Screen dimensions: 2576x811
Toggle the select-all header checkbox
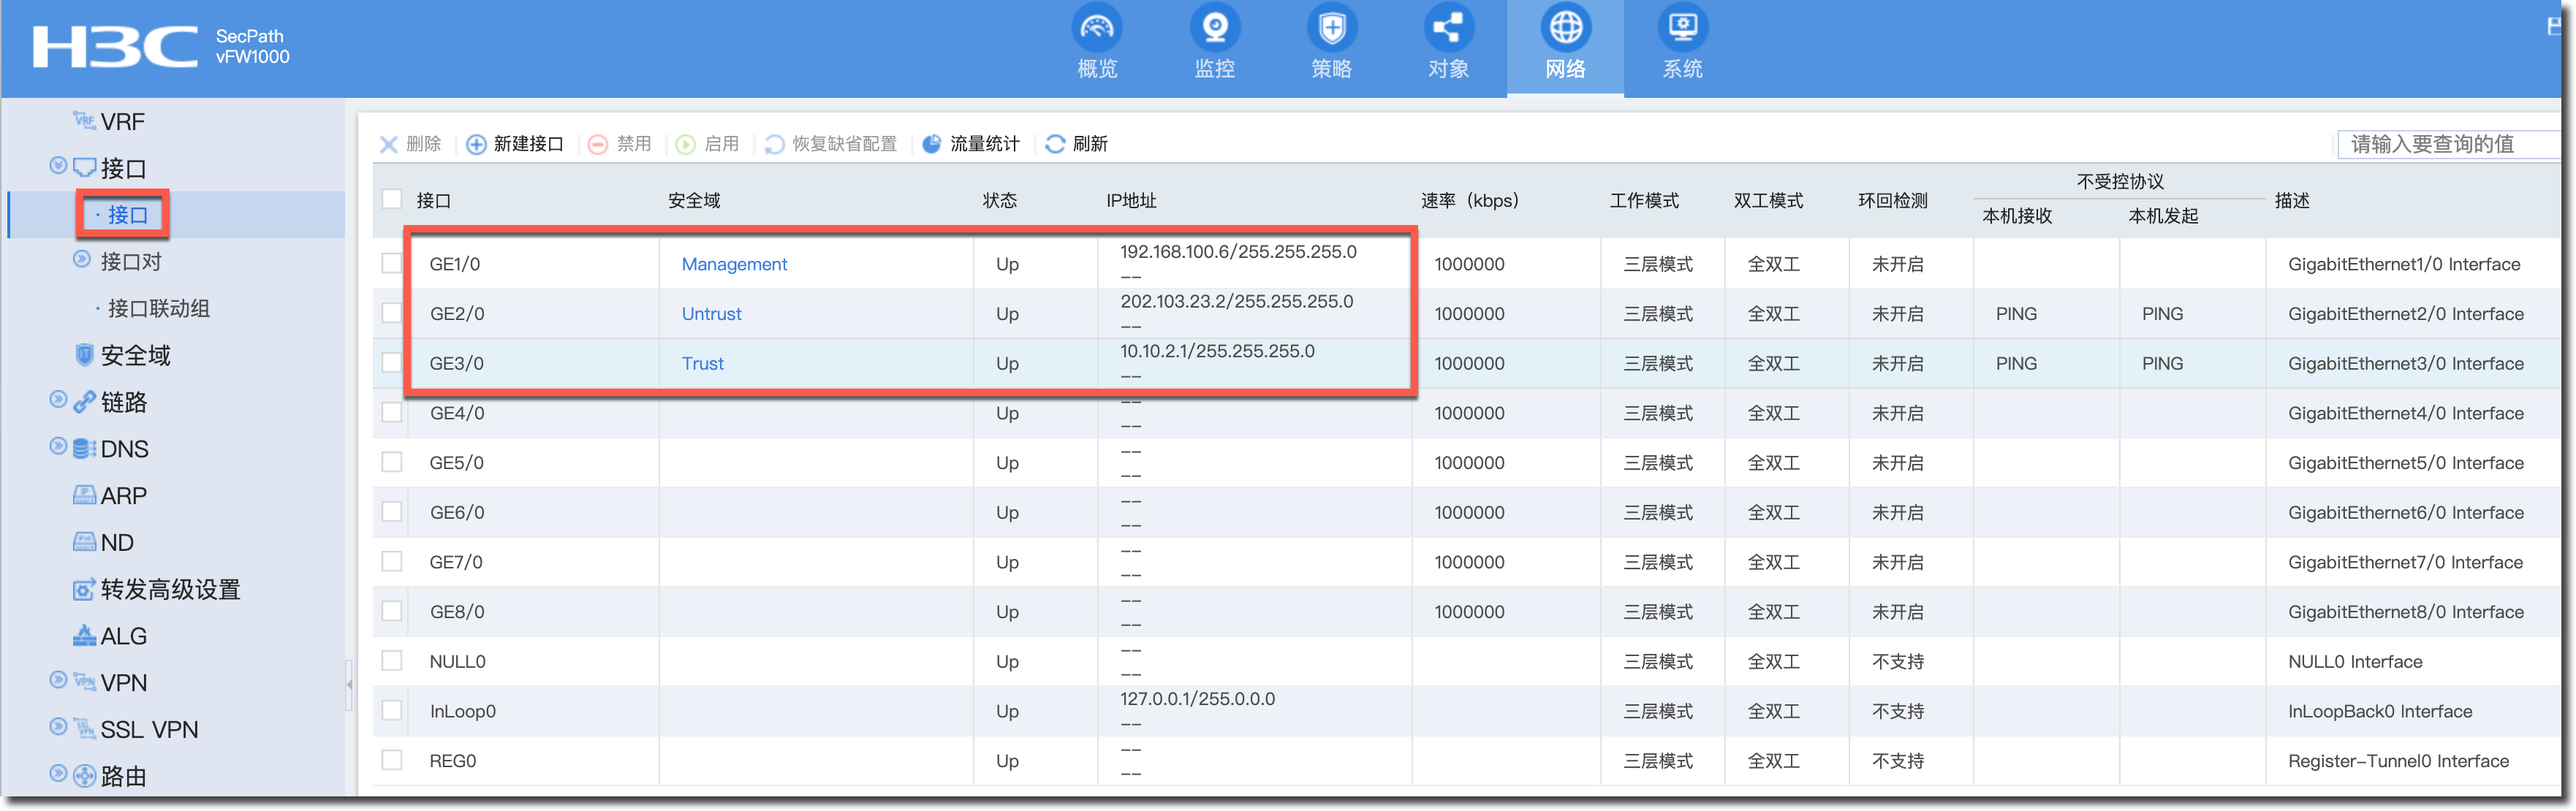point(392,199)
